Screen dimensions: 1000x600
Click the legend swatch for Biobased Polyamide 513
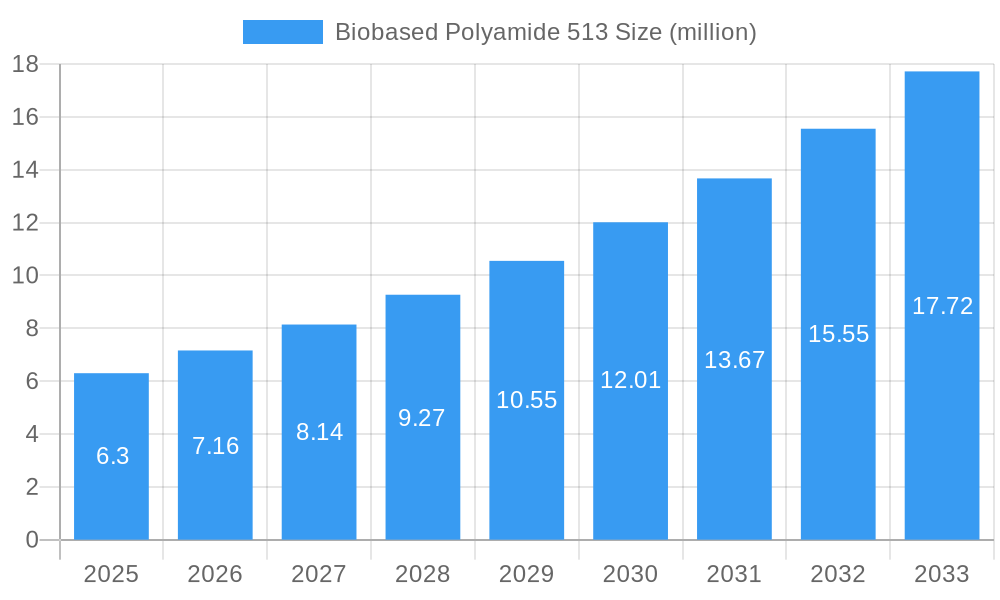[x=281, y=31]
